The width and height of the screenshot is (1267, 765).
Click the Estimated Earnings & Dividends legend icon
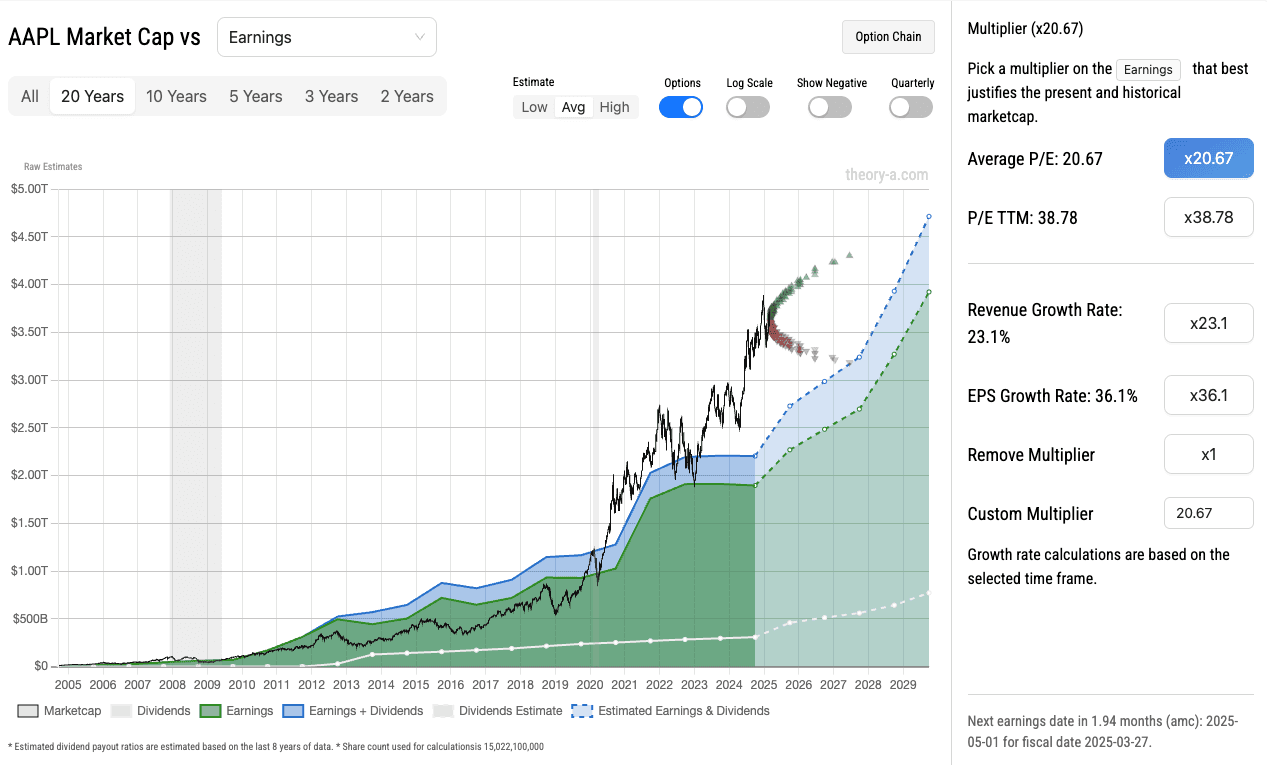tap(582, 711)
